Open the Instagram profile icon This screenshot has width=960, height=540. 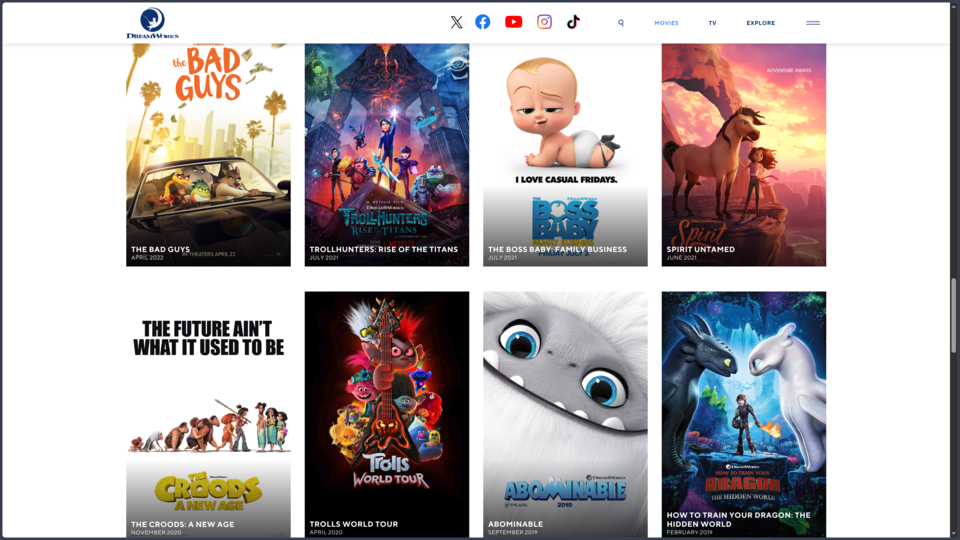pos(544,22)
